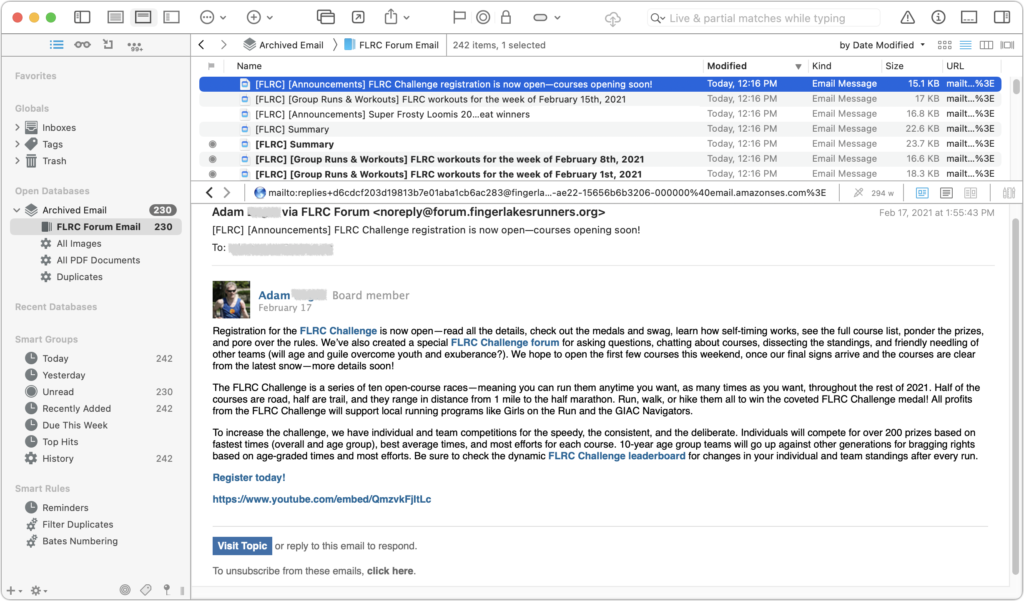1024x601 pixels.
Task: Click the Visit Topic button
Action: click(x=242, y=546)
